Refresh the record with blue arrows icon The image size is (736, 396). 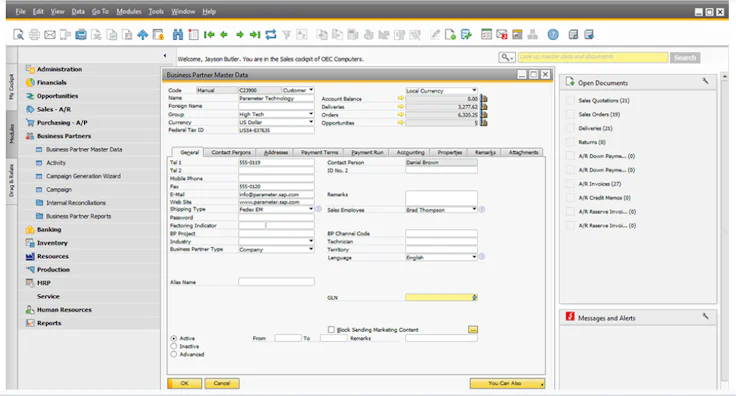pos(271,34)
